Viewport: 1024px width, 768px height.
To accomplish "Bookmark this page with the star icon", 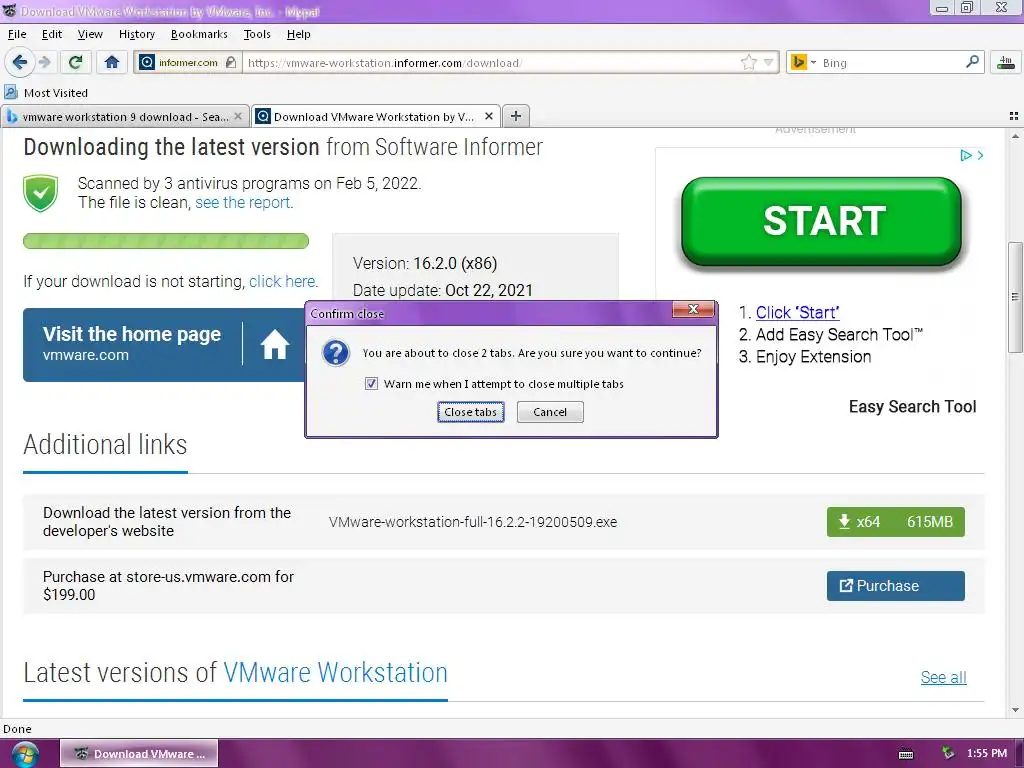I will (748, 62).
